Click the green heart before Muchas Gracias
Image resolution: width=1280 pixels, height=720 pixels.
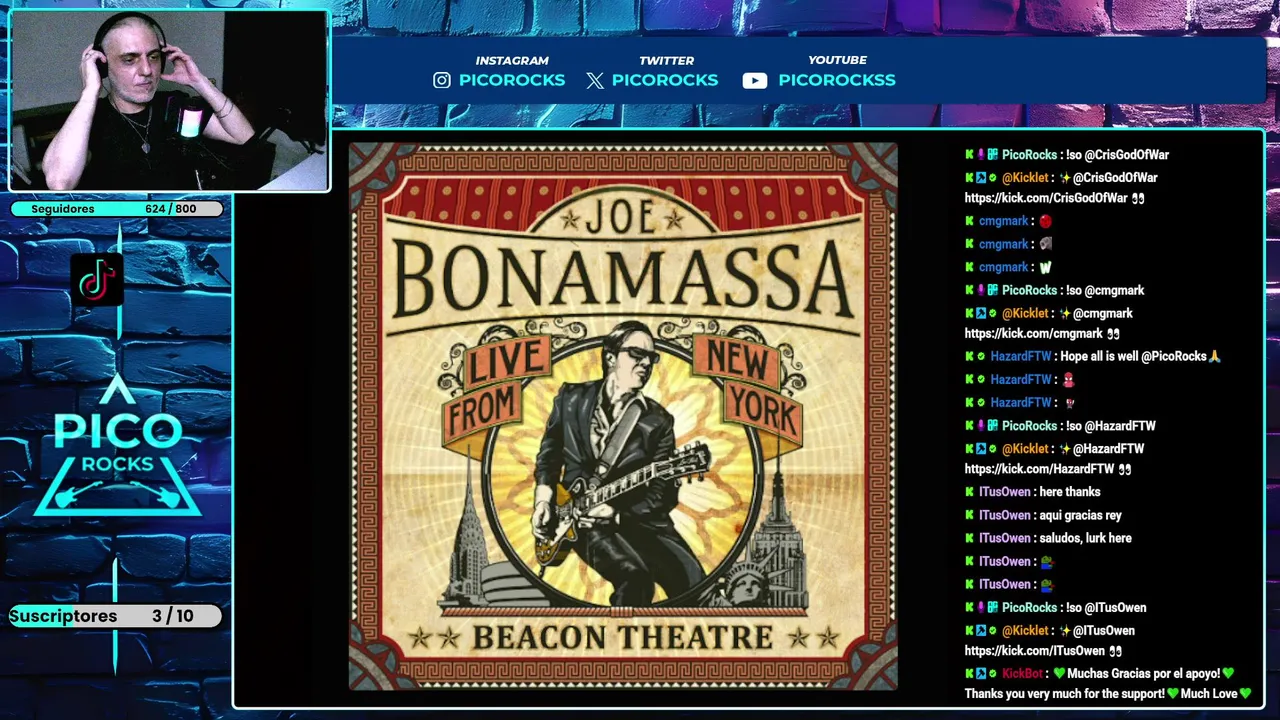point(1059,674)
